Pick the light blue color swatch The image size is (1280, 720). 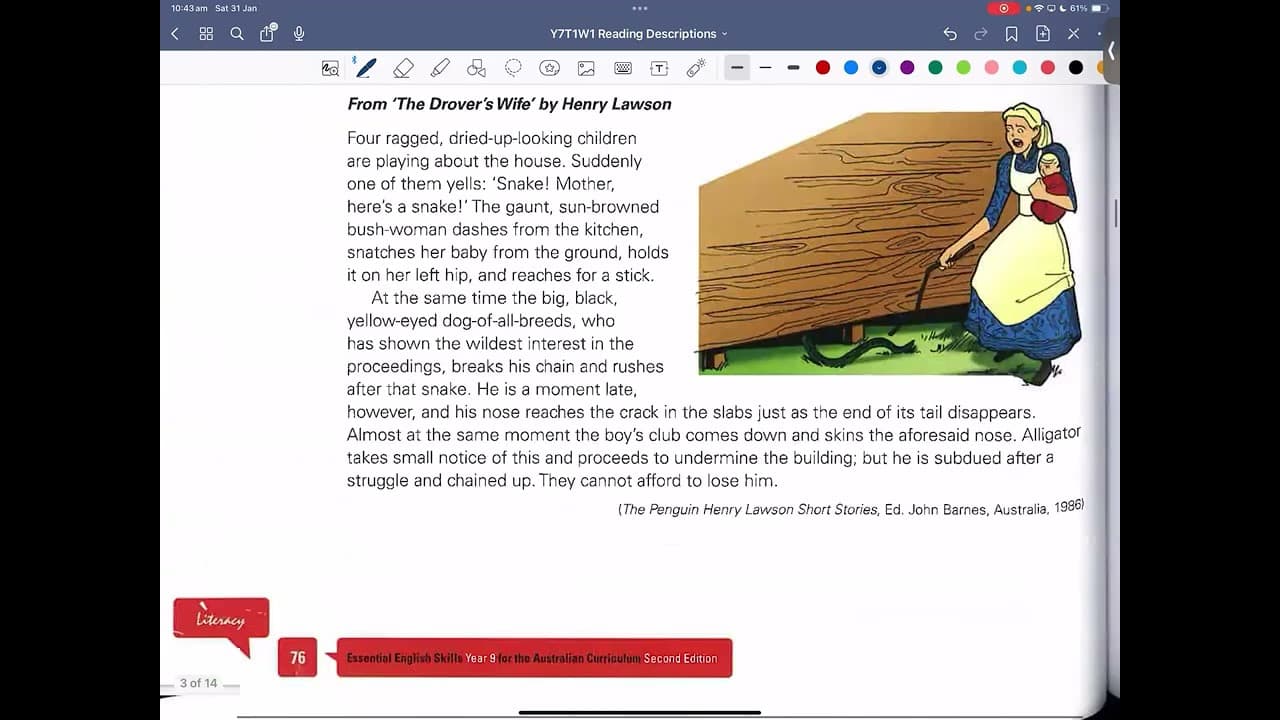click(x=851, y=68)
